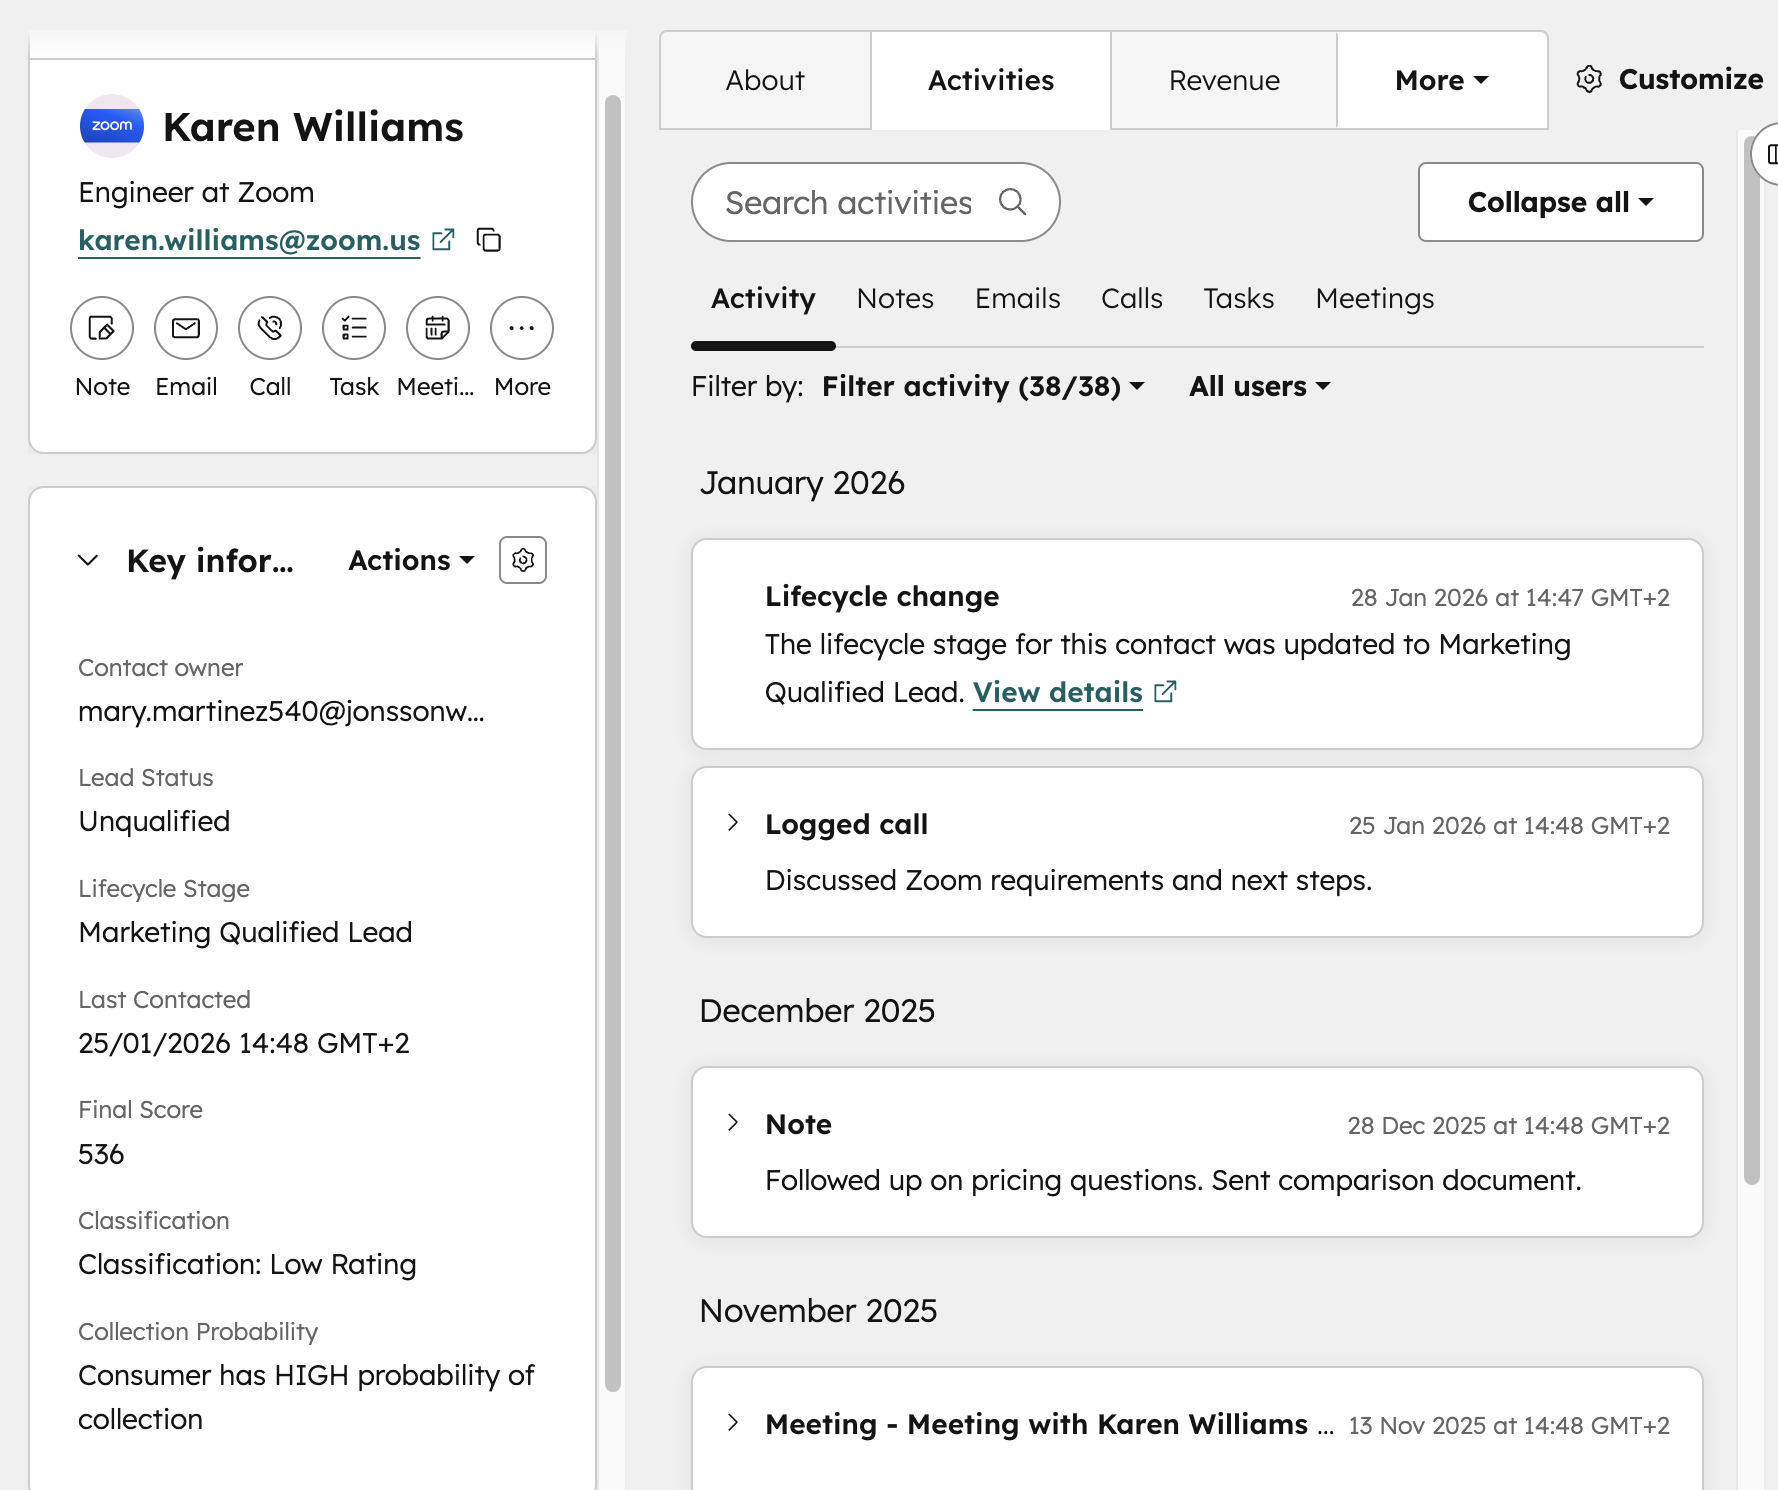The height and width of the screenshot is (1490, 1778).
Task: Switch to the Revenue tab
Action: (1222, 80)
